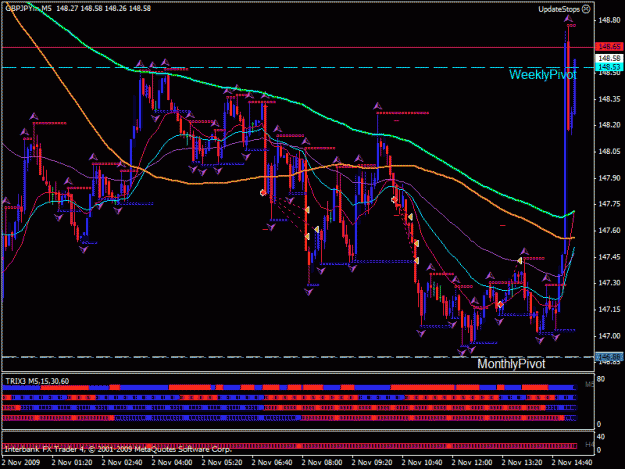Viewport: 625px width, 469px height.
Task: Click the 147.00 price scale label
Action: coord(609,336)
